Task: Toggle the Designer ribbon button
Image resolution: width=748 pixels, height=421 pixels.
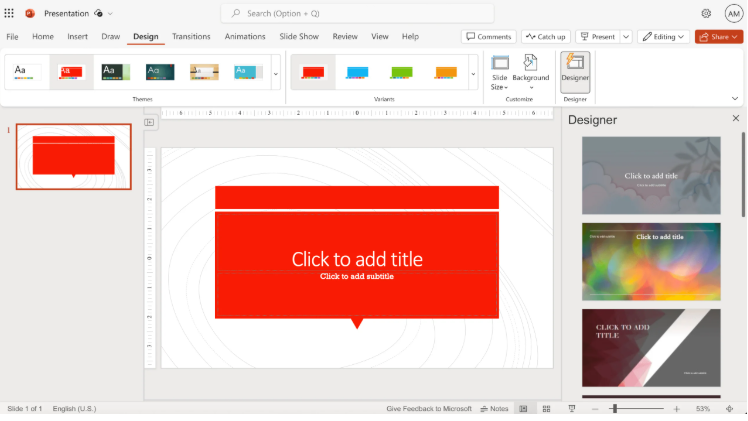Action: coord(575,72)
